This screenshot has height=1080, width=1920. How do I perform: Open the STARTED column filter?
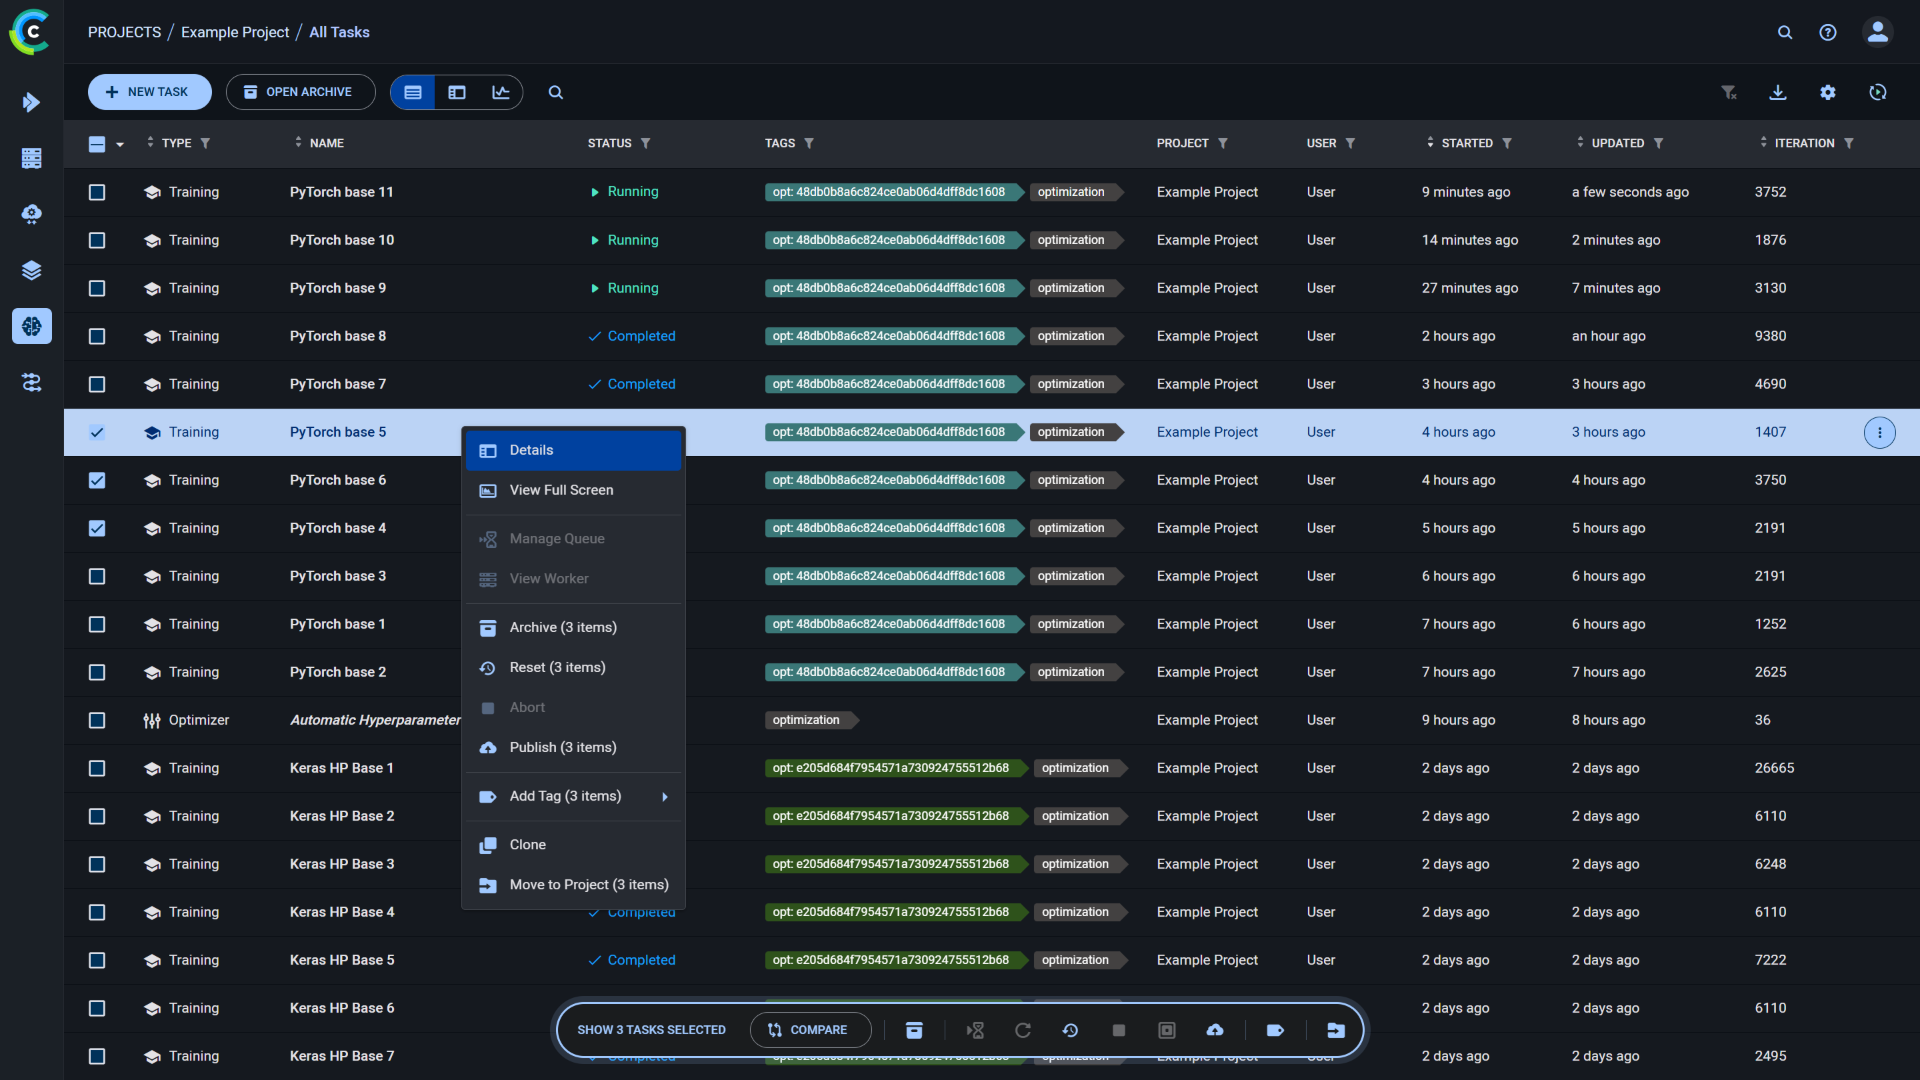[x=1507, y=143]
